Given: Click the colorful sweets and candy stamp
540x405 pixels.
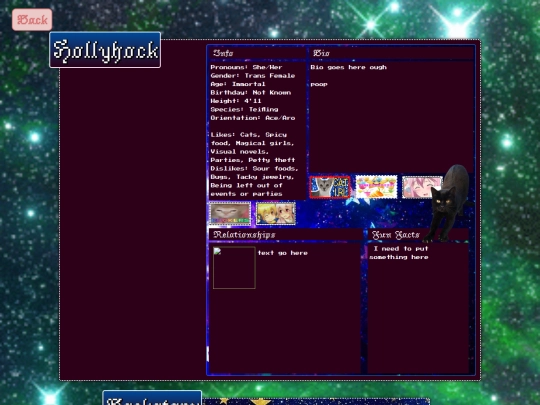Looking at the screenshot, I should coord(376,187).
